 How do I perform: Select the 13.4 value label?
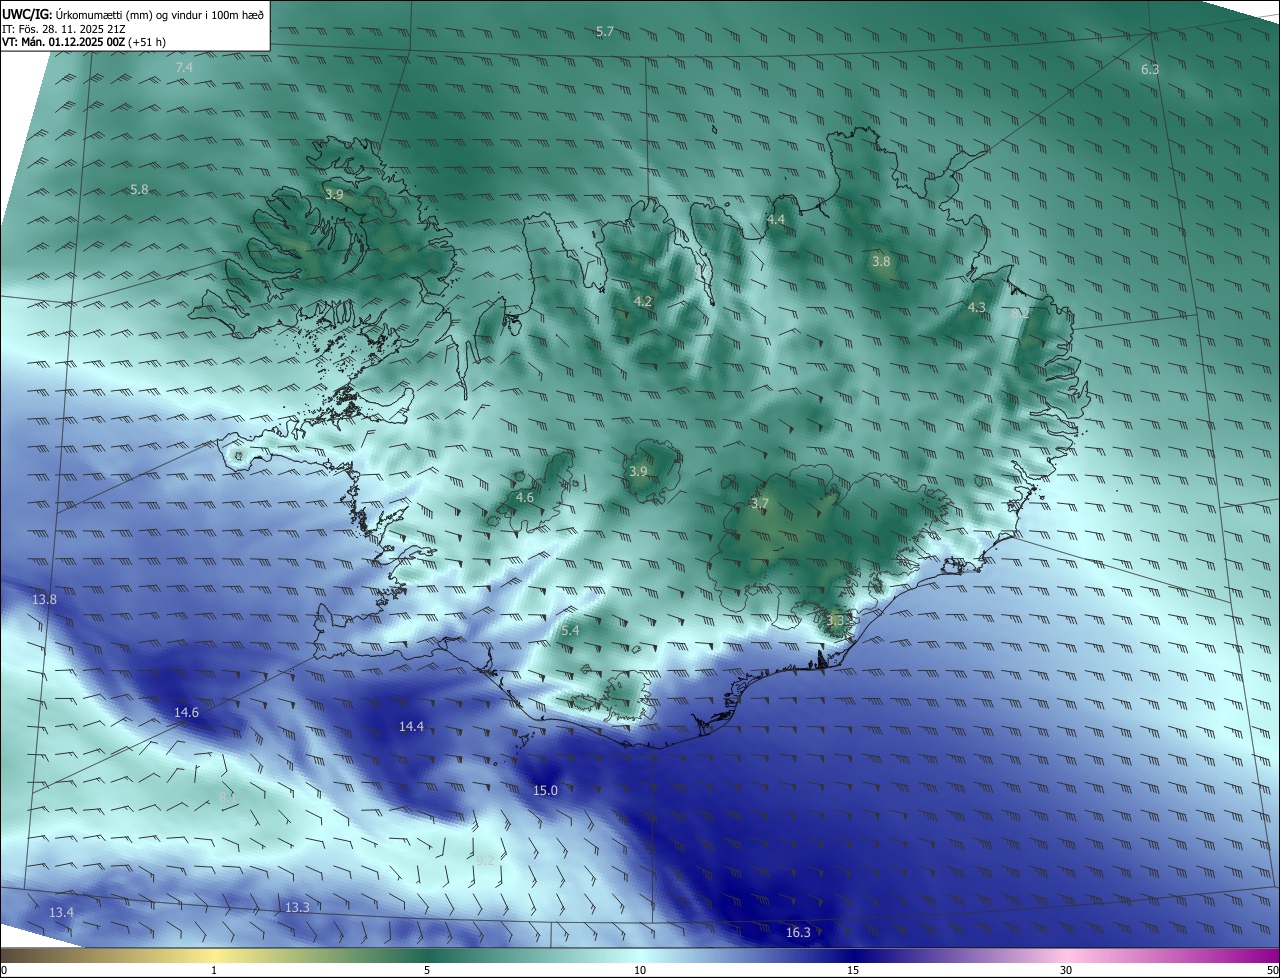click(x=61, y=912)
